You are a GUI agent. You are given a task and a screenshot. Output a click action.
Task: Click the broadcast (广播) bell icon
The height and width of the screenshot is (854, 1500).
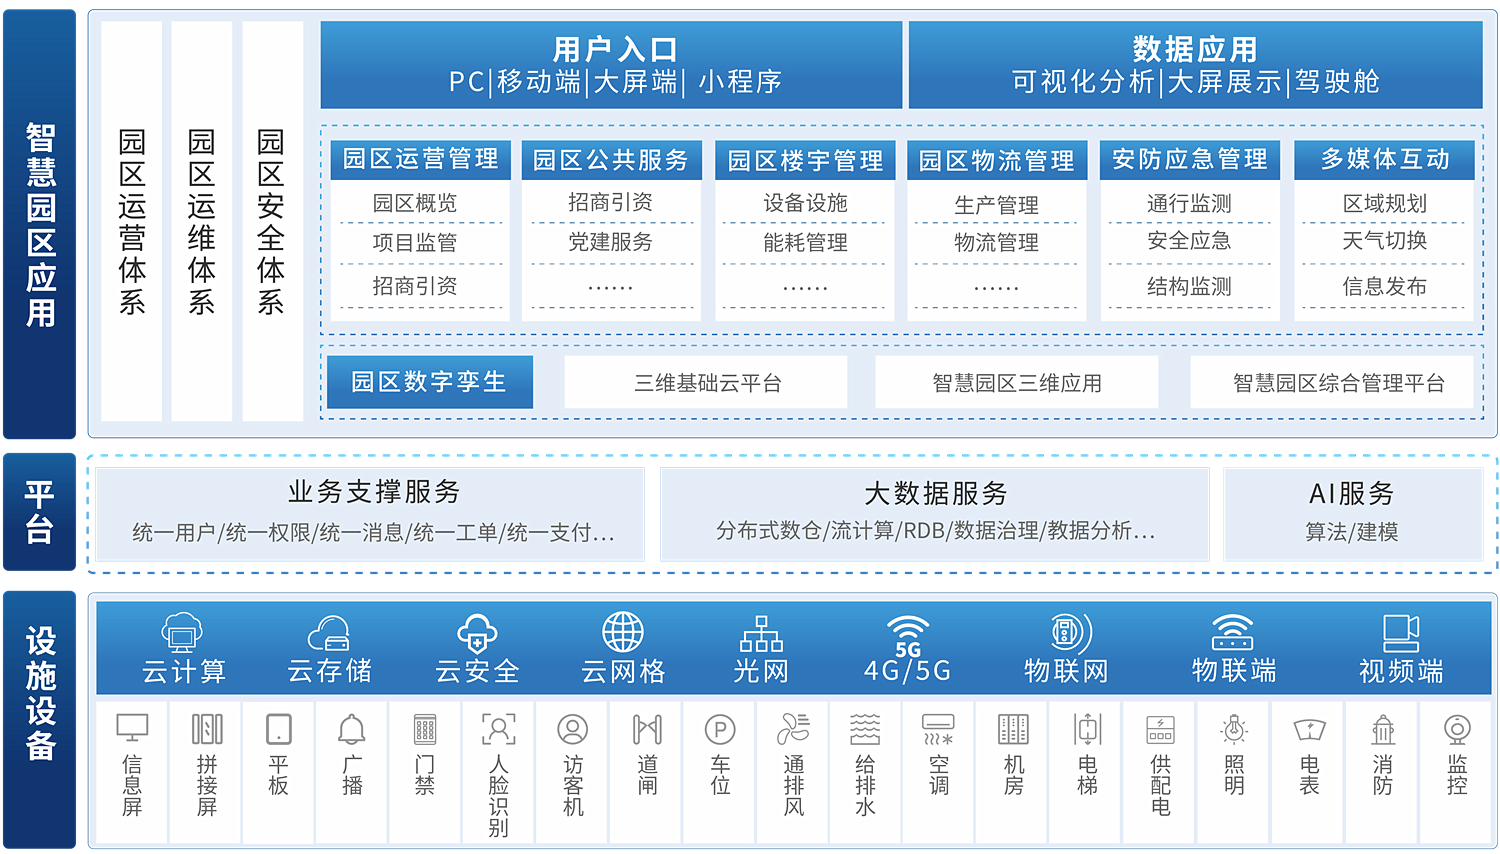[351, 729]
